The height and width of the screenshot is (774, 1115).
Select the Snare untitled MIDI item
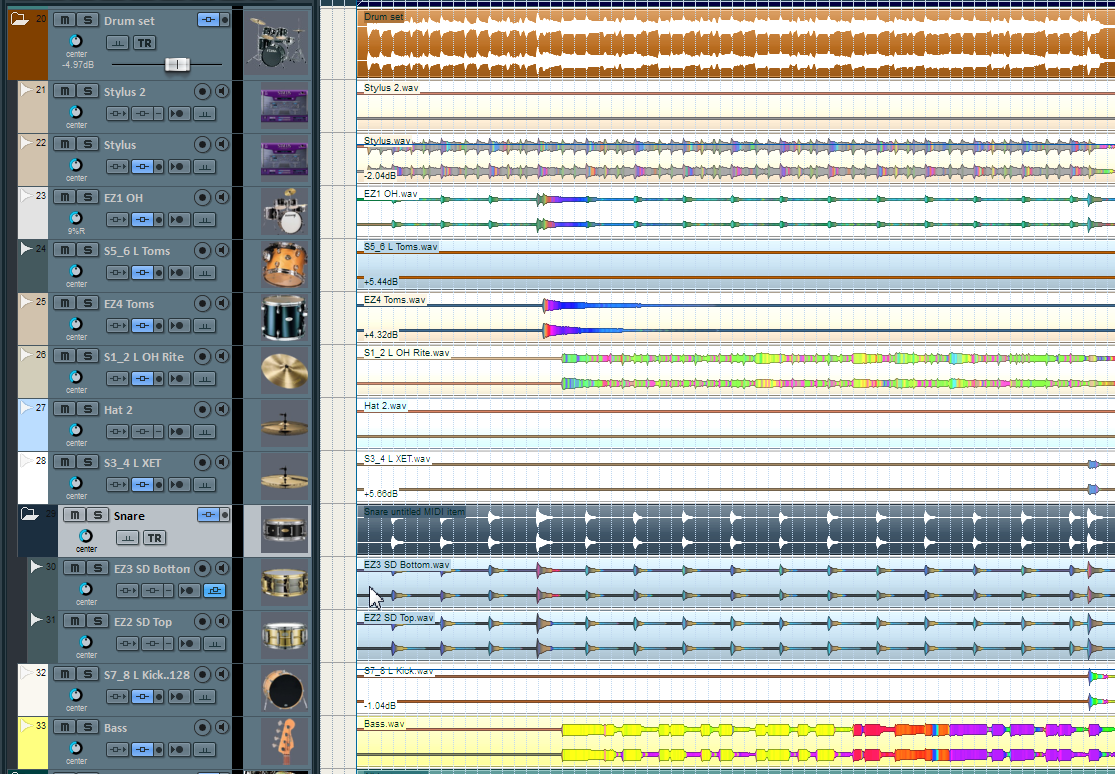[x=735, y=530]
